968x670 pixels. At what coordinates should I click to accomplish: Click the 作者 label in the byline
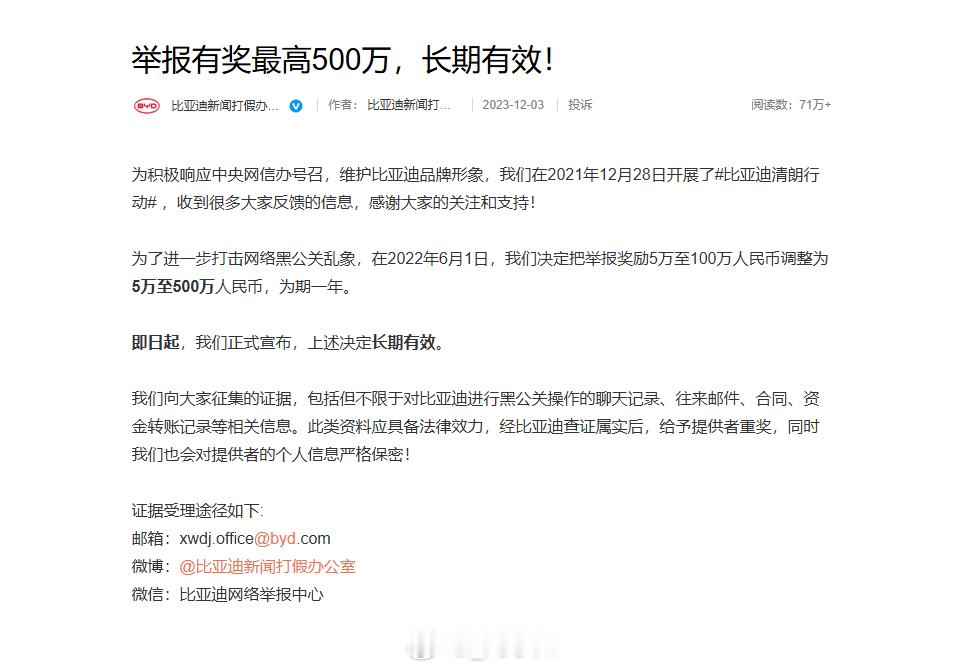click(x=340, y=105)
